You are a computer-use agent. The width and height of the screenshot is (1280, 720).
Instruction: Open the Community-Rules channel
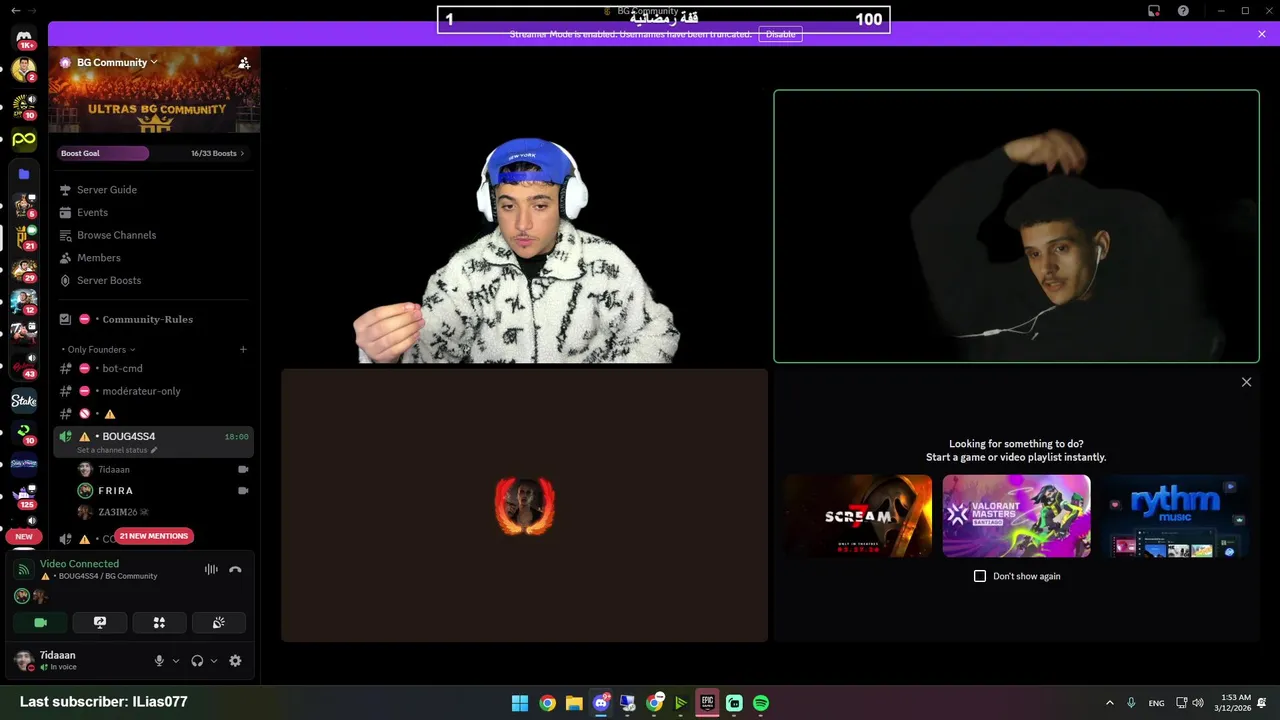point(147,319)
